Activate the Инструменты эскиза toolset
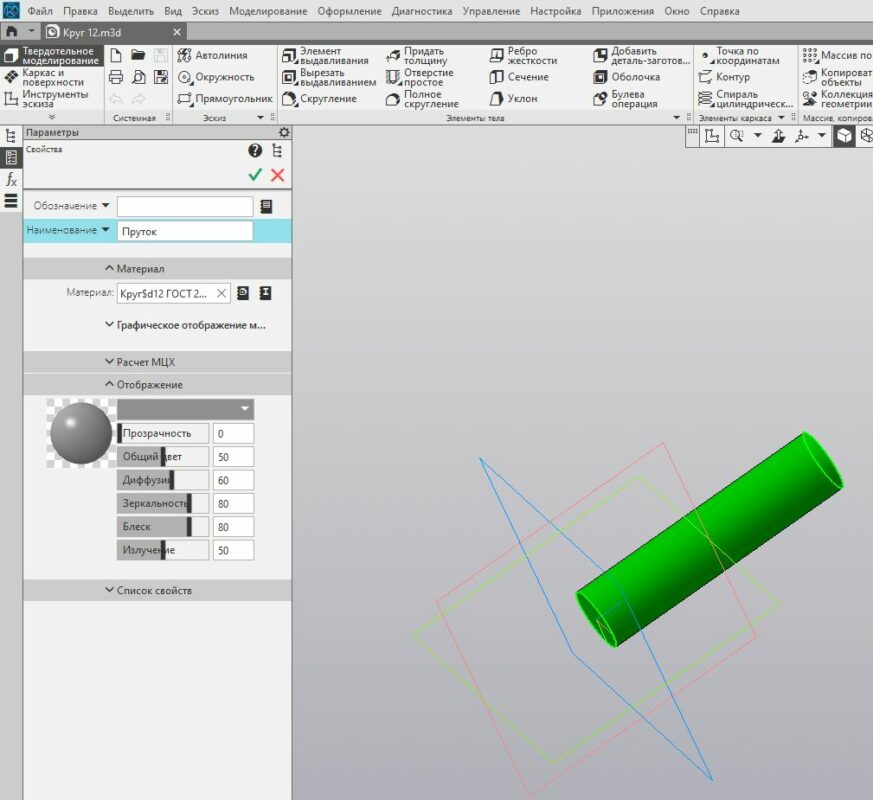The image size is (873, 800). [x=52, y=99]
